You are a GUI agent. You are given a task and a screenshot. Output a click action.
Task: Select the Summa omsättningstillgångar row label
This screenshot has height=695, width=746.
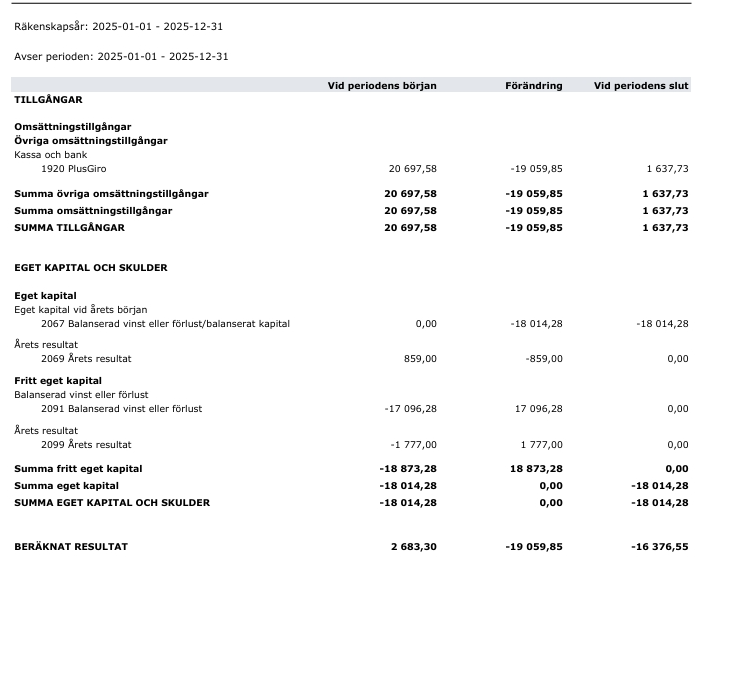coord(93,211)
